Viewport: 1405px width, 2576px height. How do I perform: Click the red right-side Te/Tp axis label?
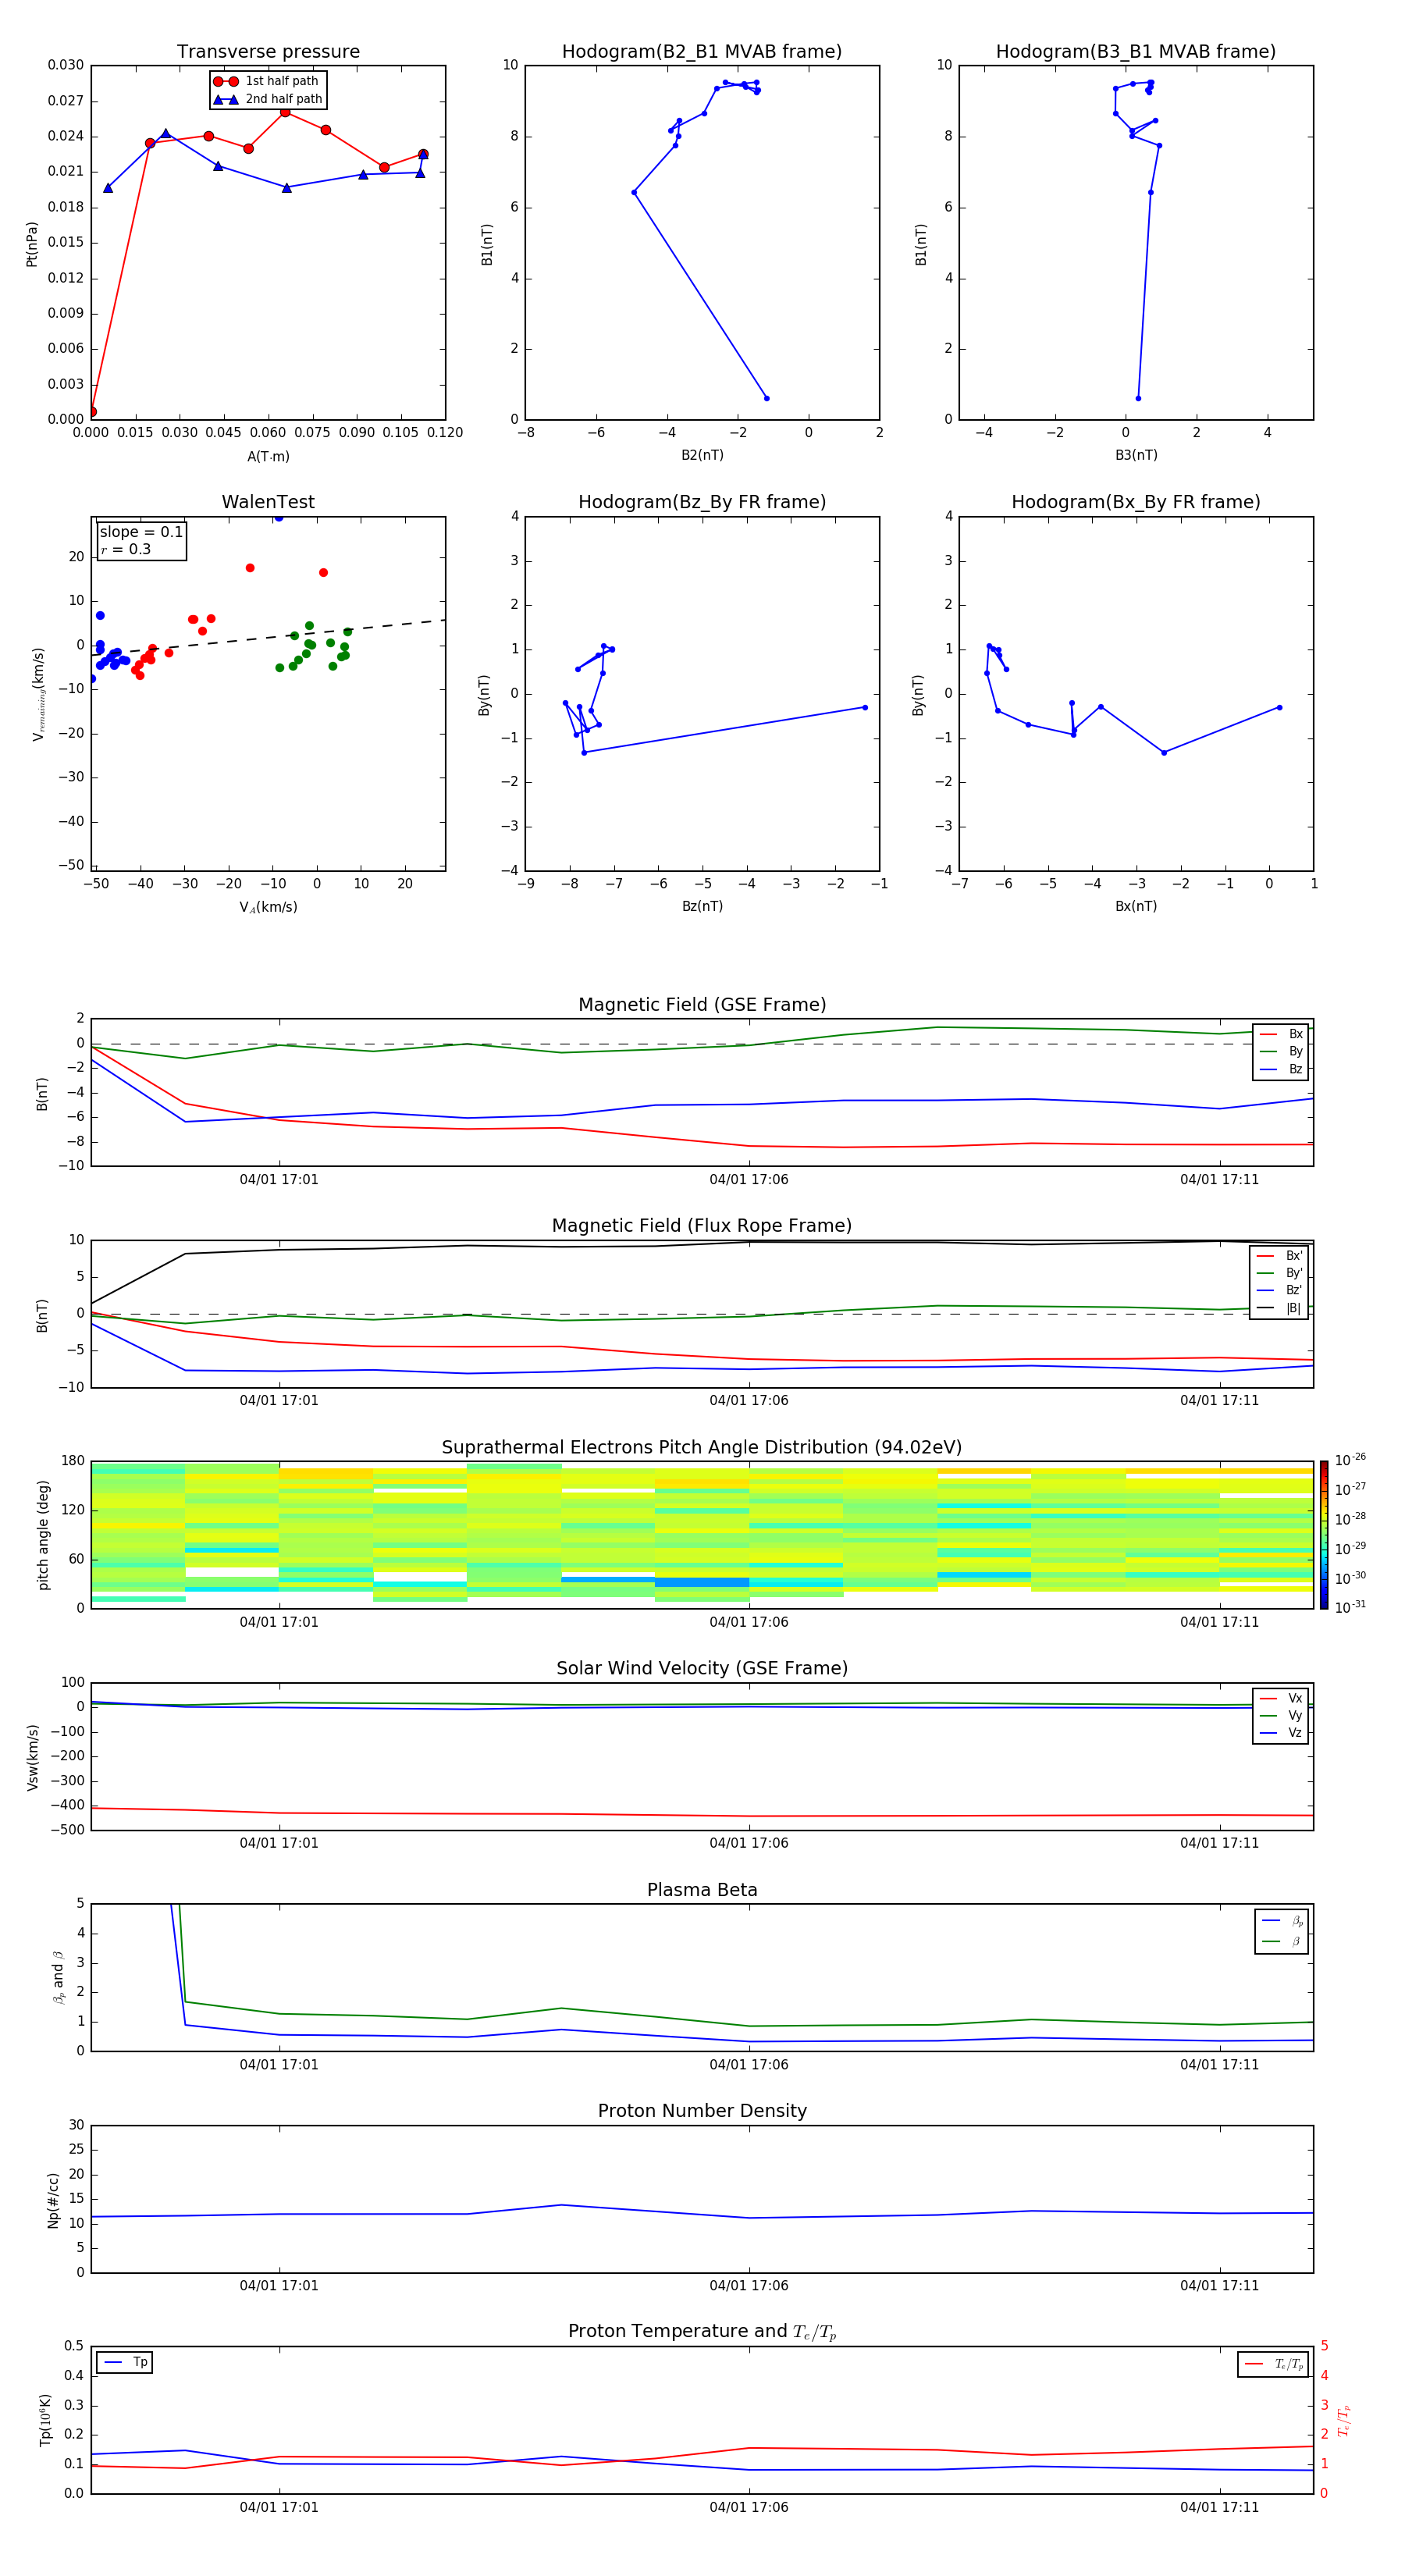(1343, 2420)
